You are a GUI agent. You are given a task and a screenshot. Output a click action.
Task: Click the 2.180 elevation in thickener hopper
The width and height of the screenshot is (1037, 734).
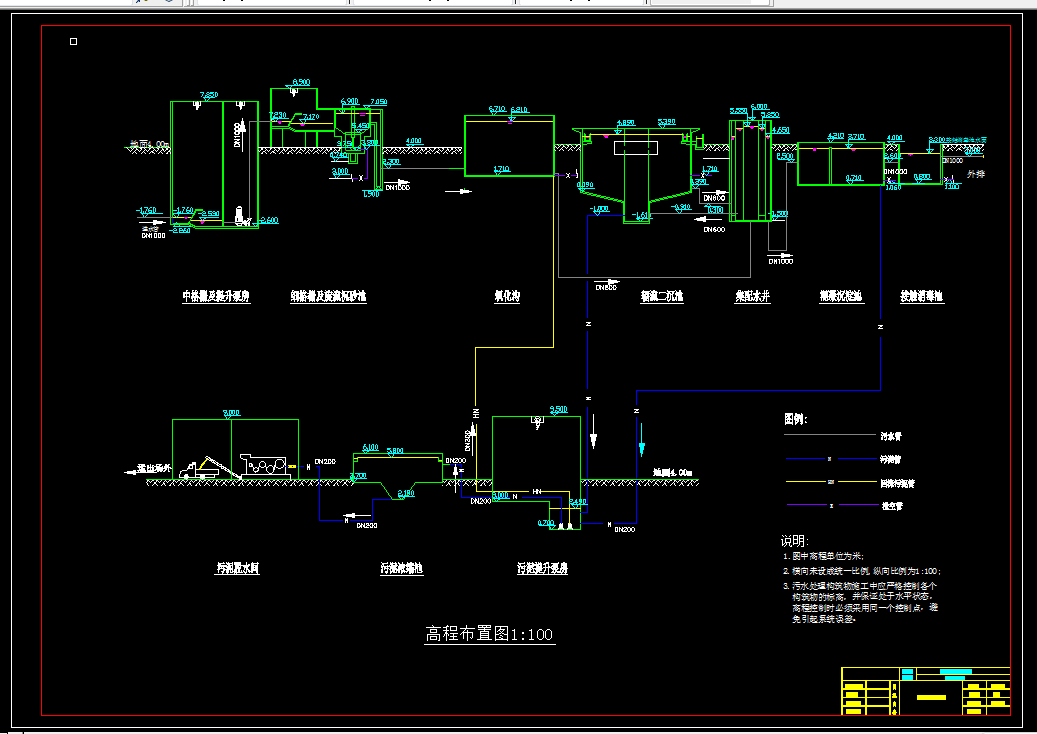tap(406, 493)
